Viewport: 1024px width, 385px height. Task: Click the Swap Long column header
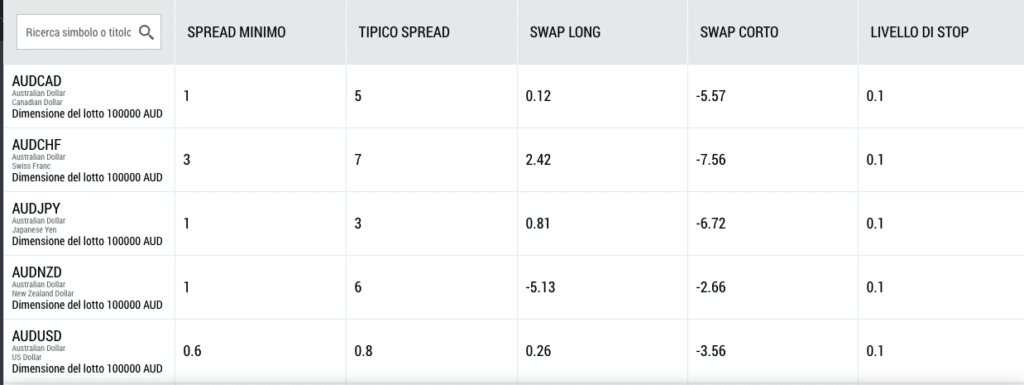tap(565, 32)
